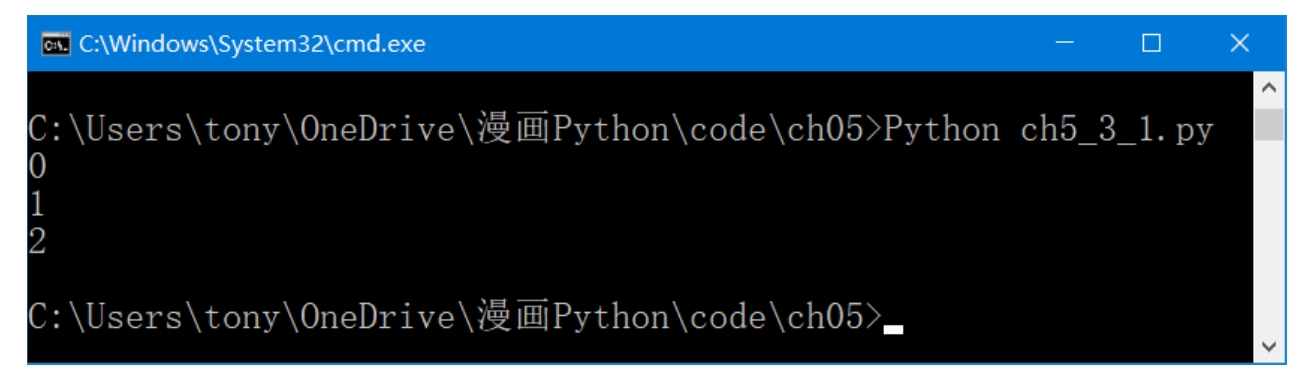Click the scrollbar up arrow
Viewport: 1314px width, 380px height.
1270,89
